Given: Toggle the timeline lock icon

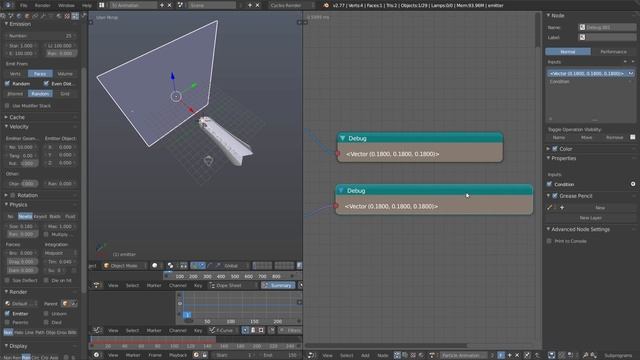Looking at the screenshot, I should pyautogui.click(x=204, y=355).
